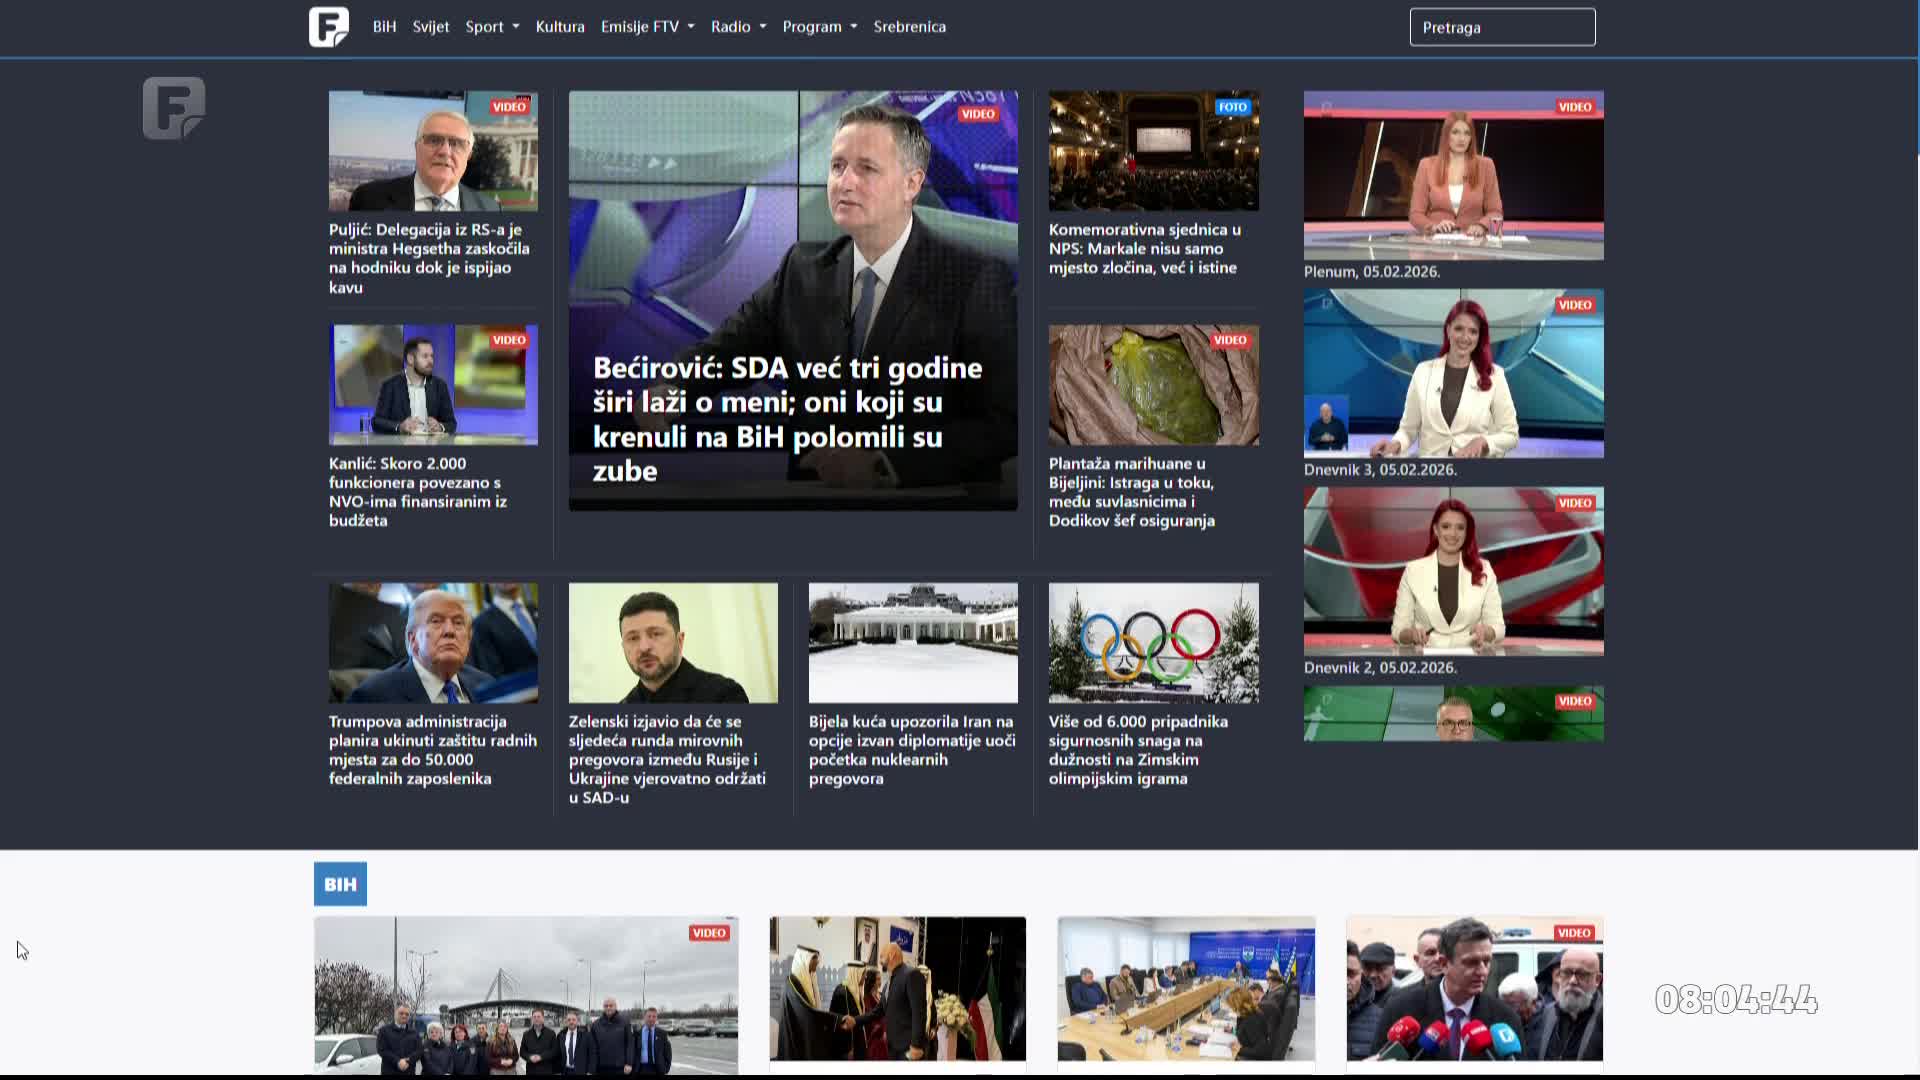Open Olympic rings article thumbnail
Screen dimensions: 1920x1080
click(1153, 643)
